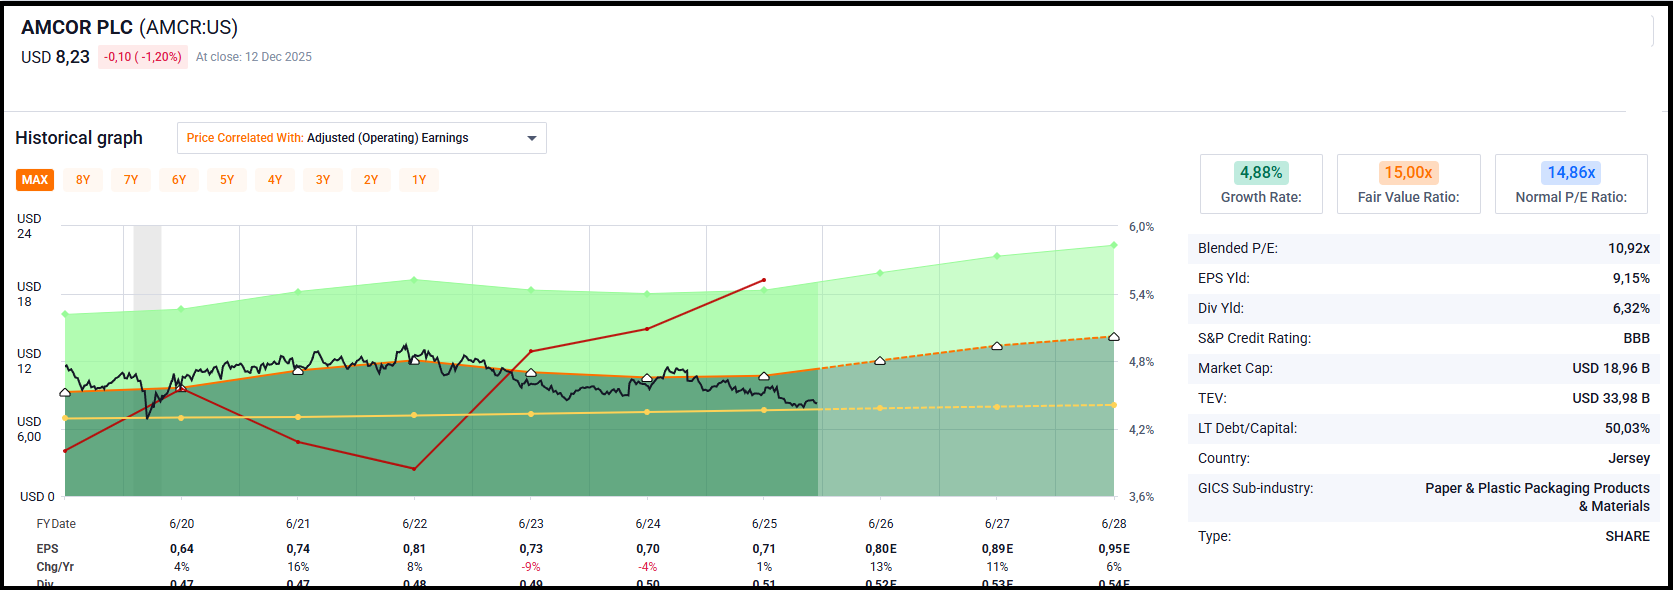The image size is (1673, 590).
Task: Switch to the 1Y time range
Action: [419, 180]
